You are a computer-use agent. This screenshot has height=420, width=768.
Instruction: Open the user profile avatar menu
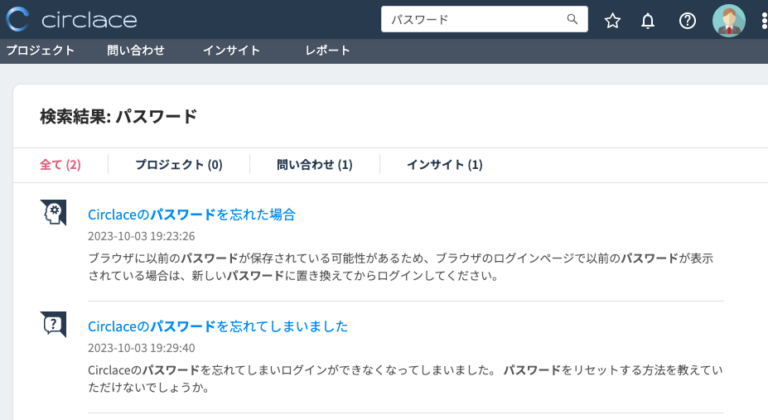[x=728, y=20]
